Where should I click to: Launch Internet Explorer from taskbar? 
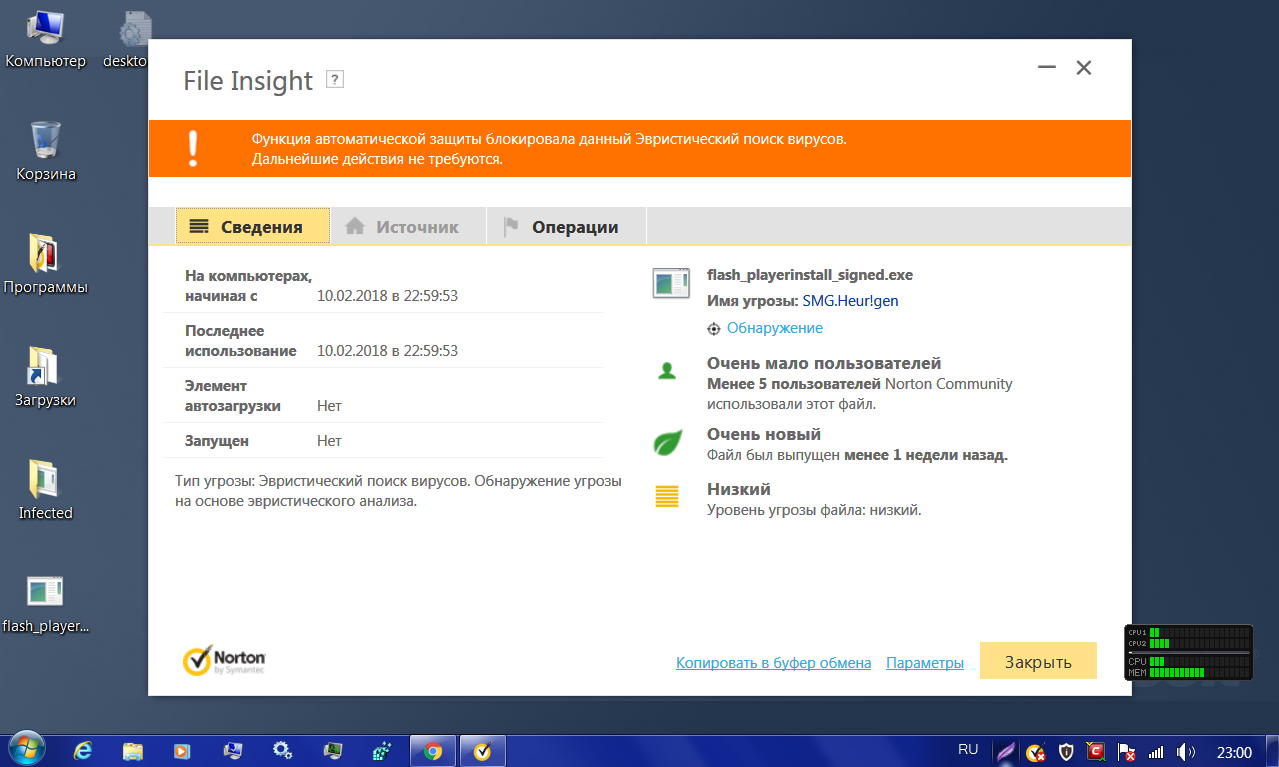tap(84, 750)
